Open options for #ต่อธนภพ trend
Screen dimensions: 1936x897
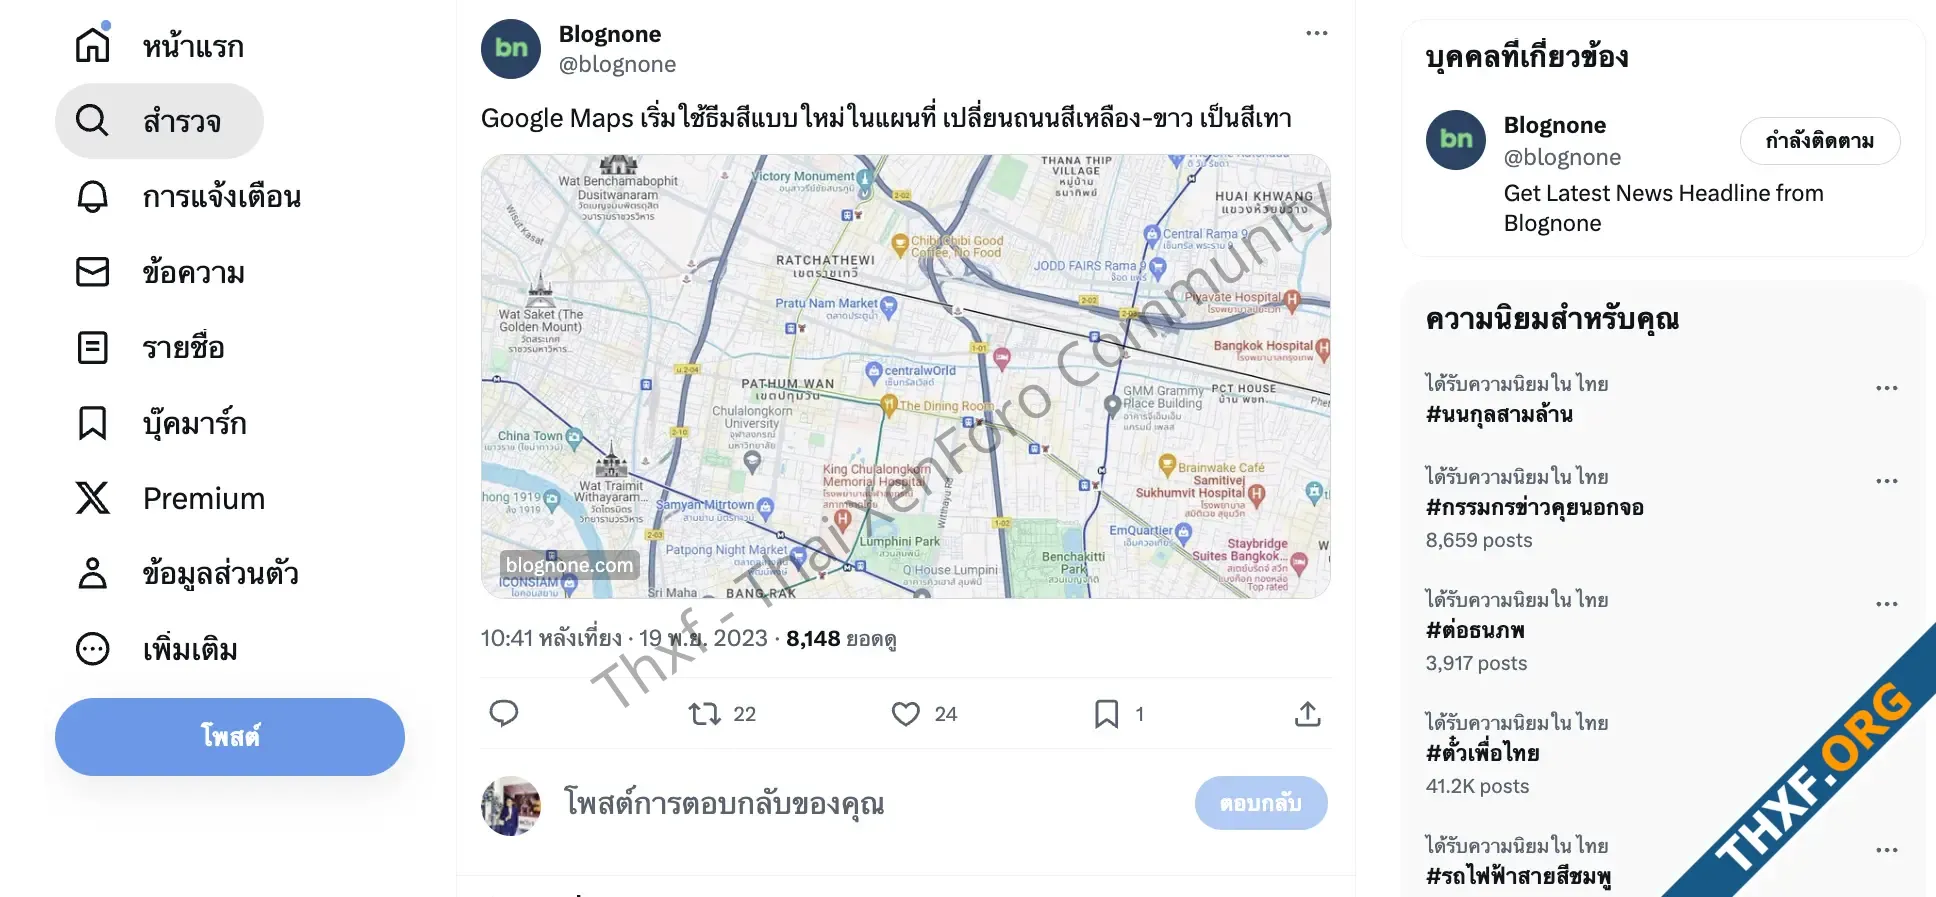point(1887,604)
